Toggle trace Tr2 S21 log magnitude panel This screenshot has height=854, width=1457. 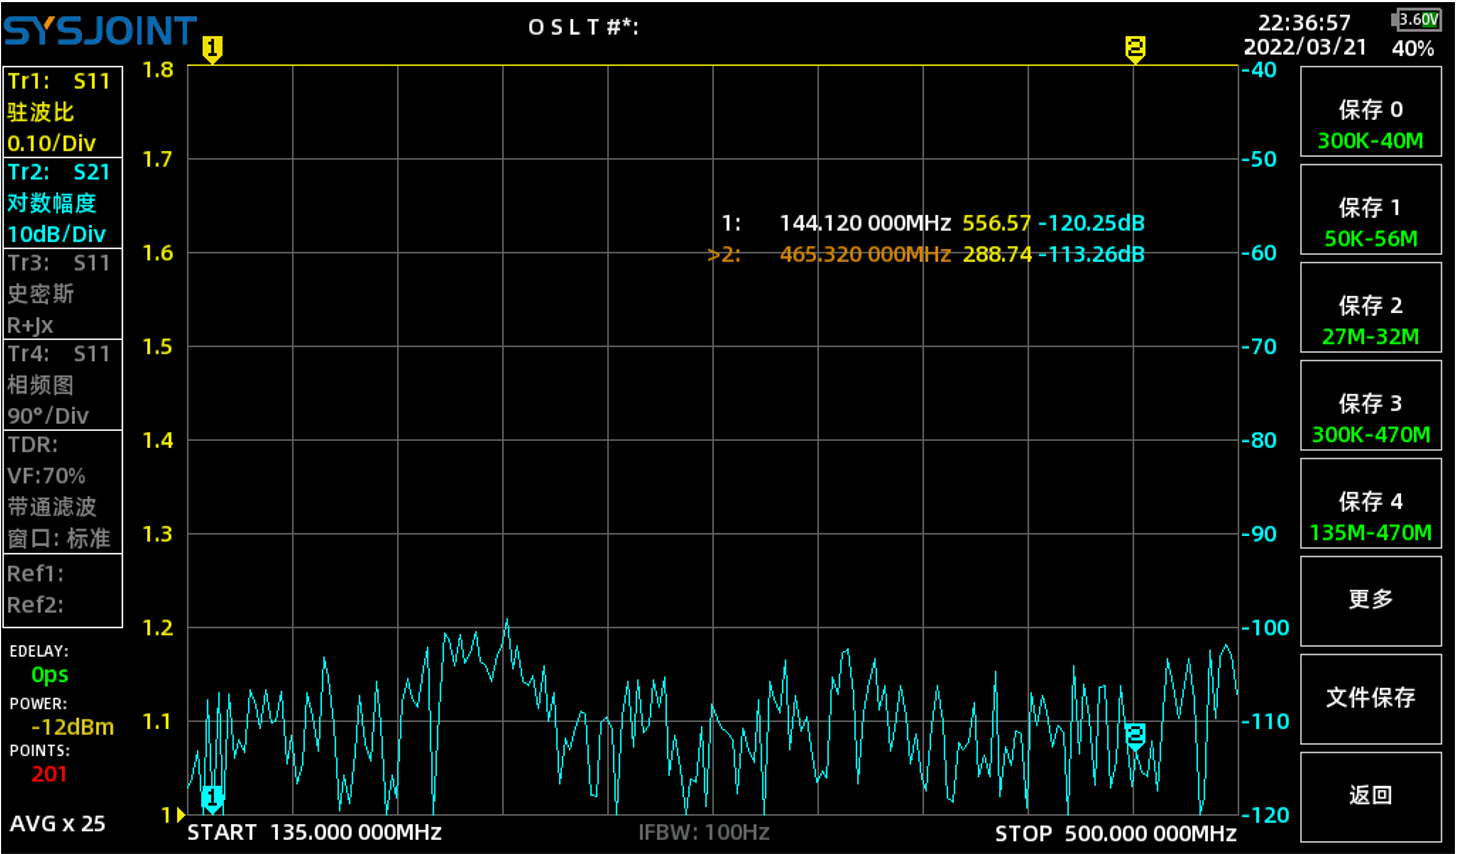63,203
